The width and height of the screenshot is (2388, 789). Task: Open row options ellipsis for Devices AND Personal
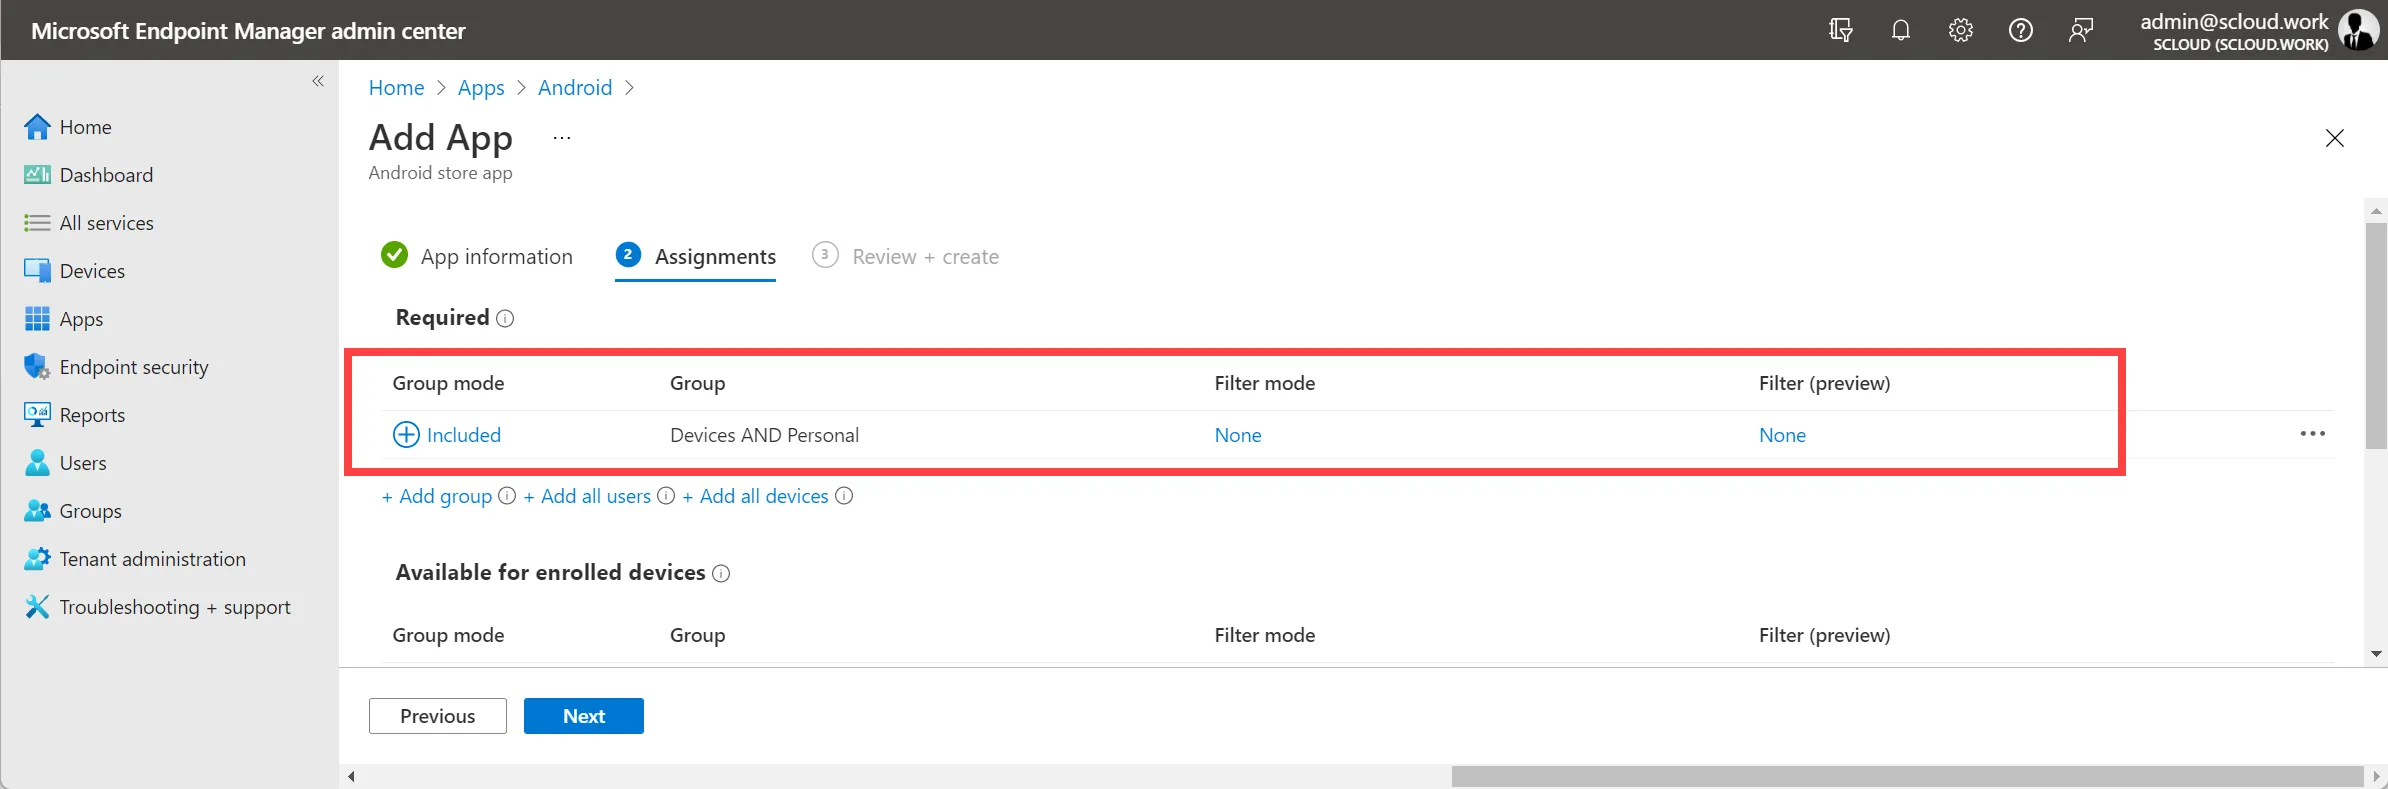click(x=2313, y=434)
